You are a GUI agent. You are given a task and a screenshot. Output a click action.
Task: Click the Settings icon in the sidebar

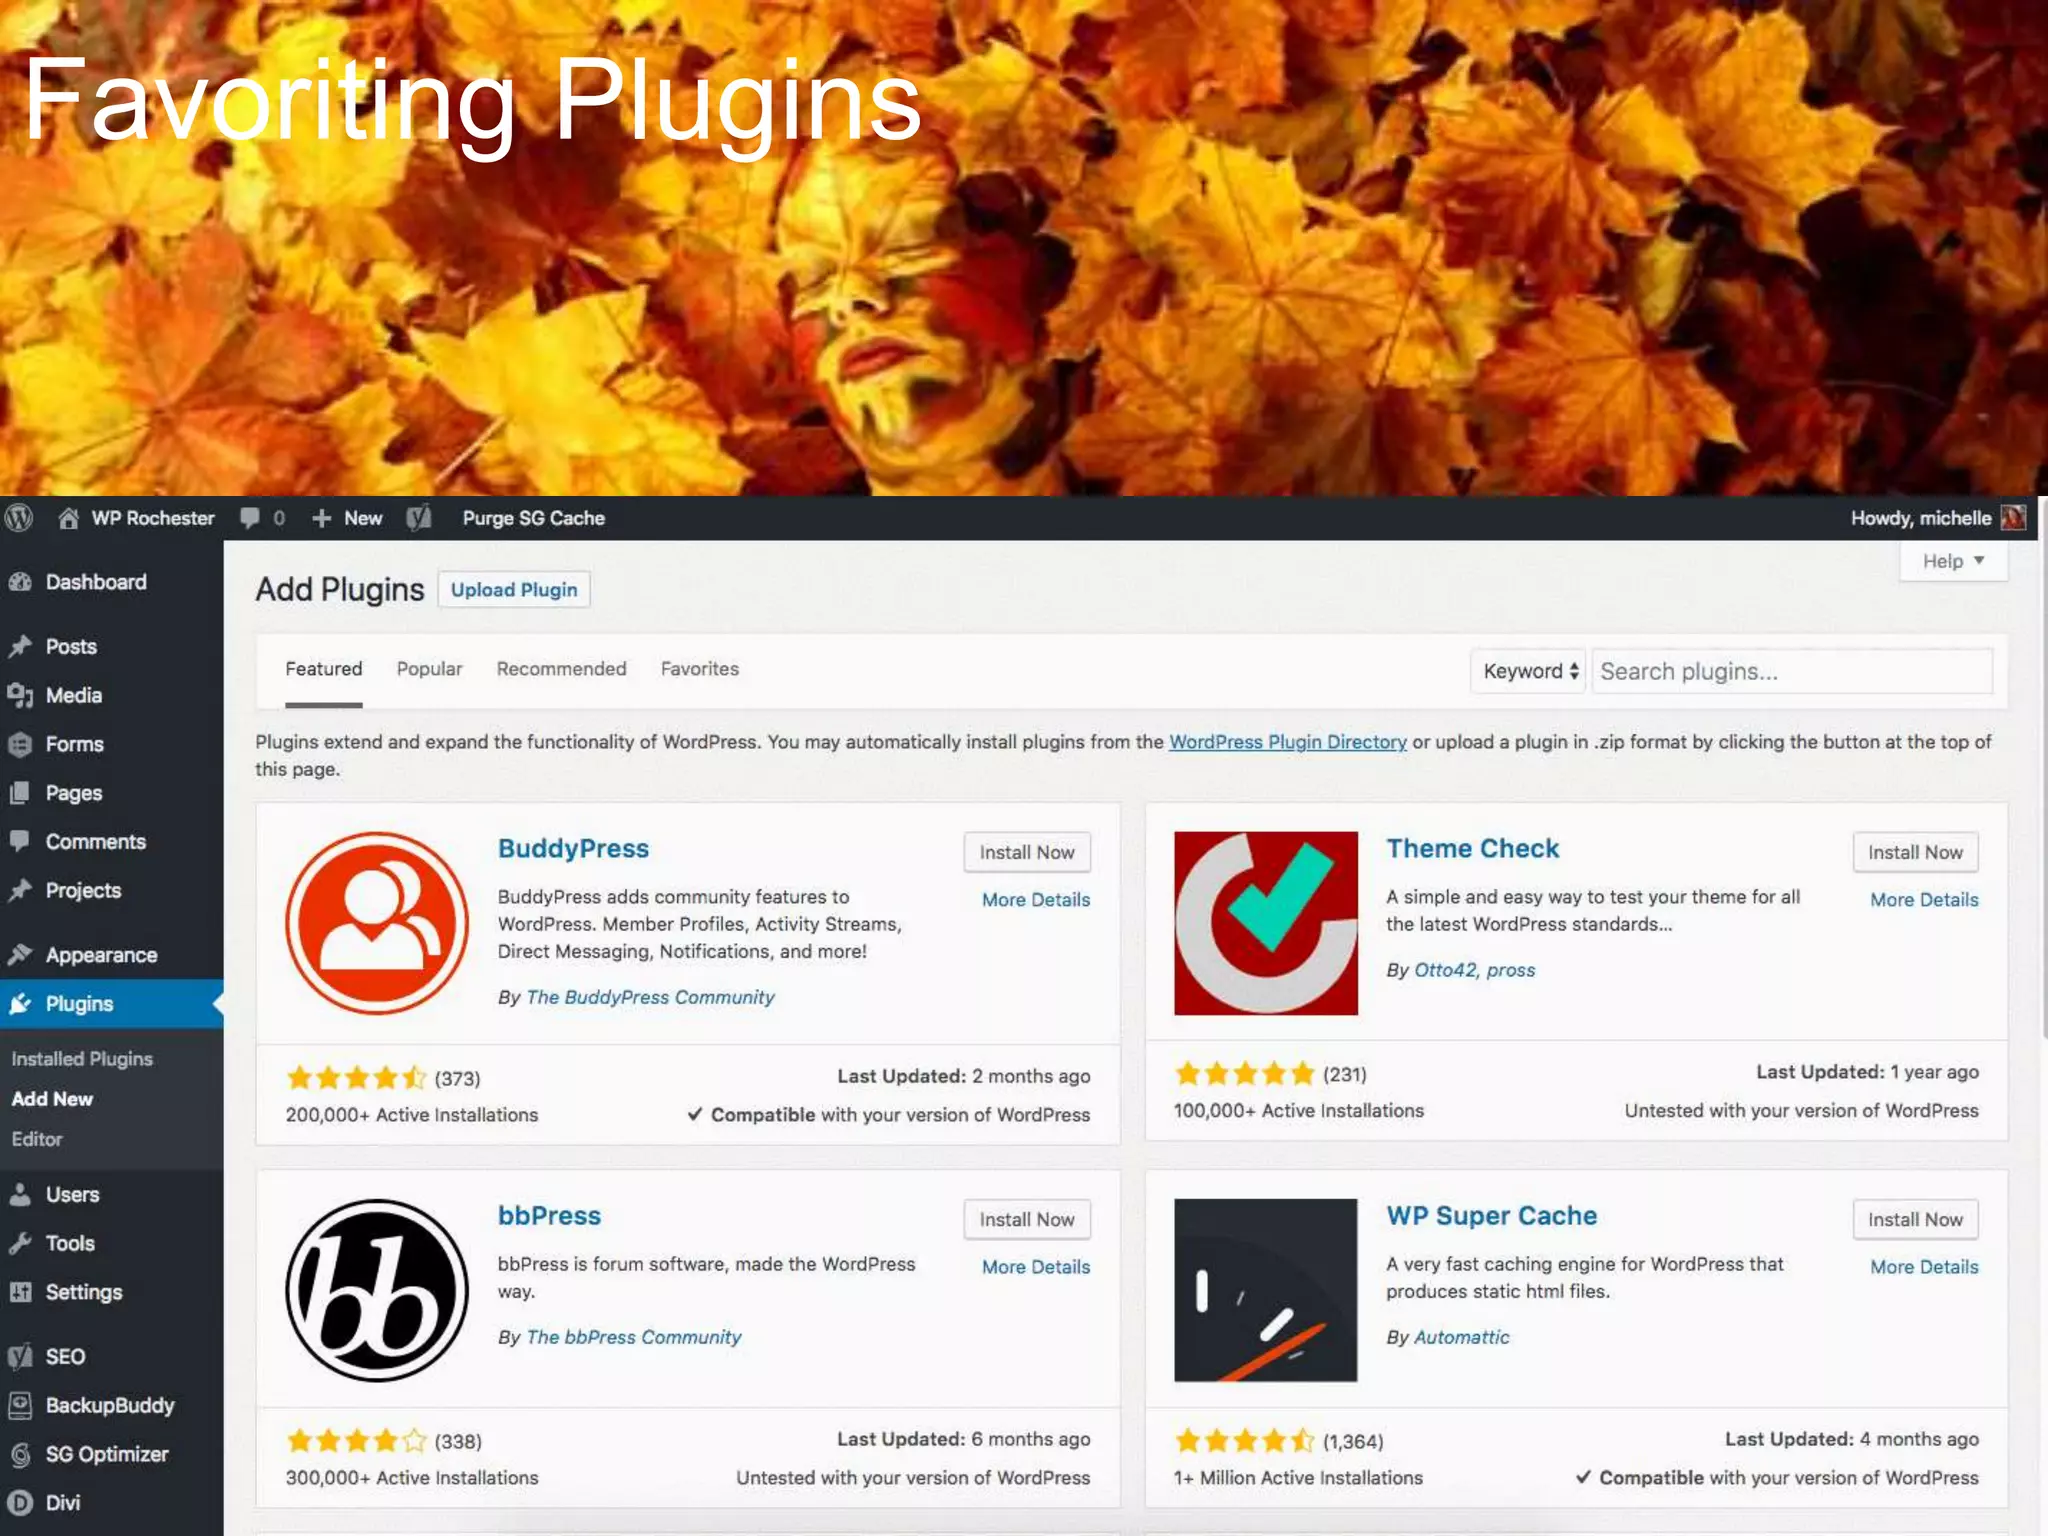[20, 1292]
